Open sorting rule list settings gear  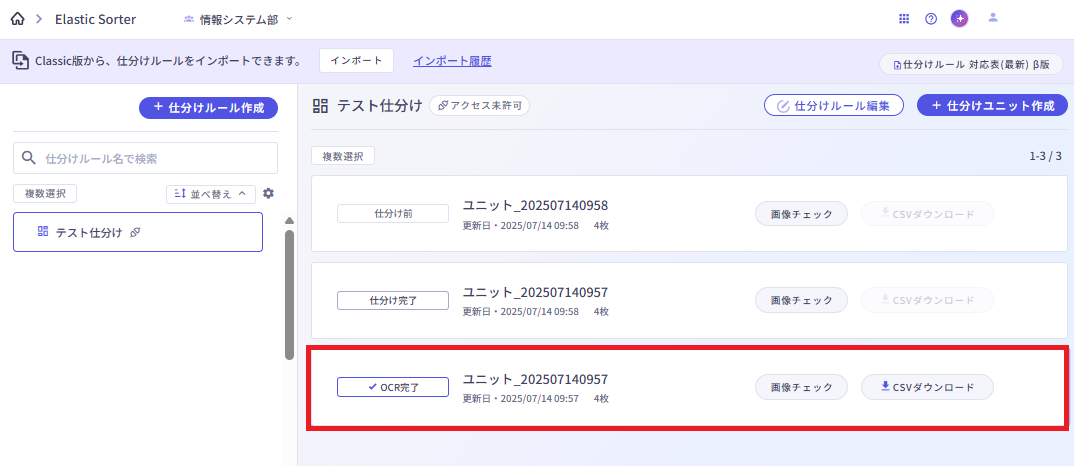[268, 194]
